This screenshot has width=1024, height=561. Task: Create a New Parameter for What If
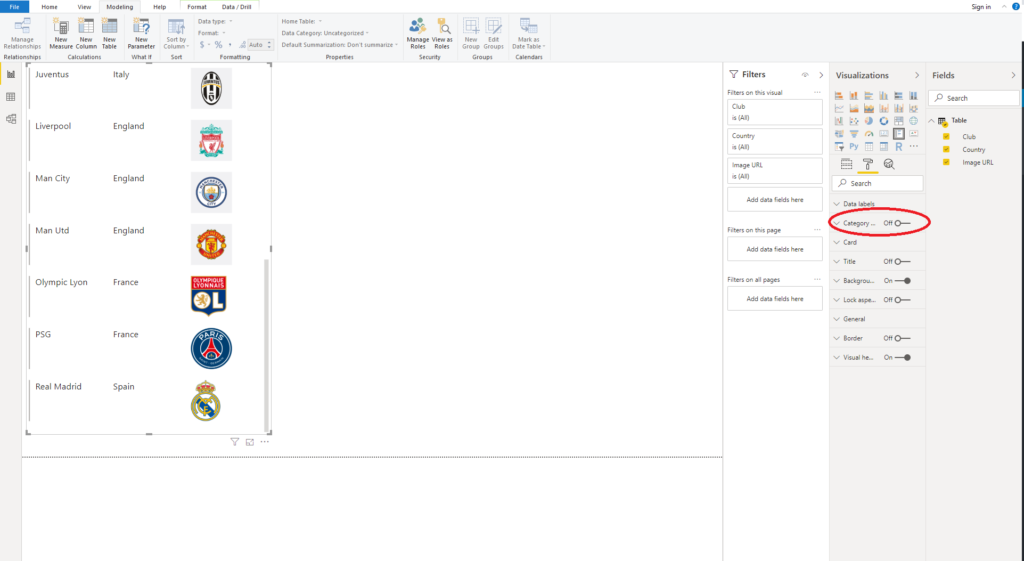[141, 33]
